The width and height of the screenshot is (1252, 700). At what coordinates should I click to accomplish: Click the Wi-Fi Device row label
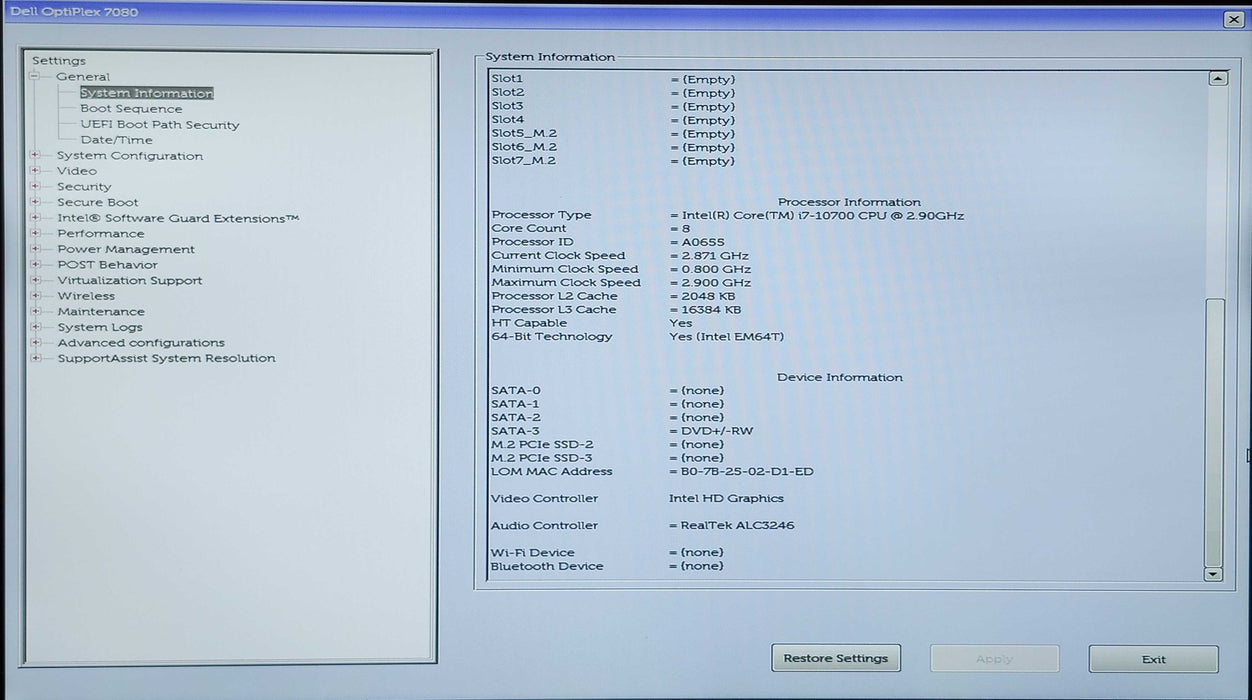coord(532,553)
